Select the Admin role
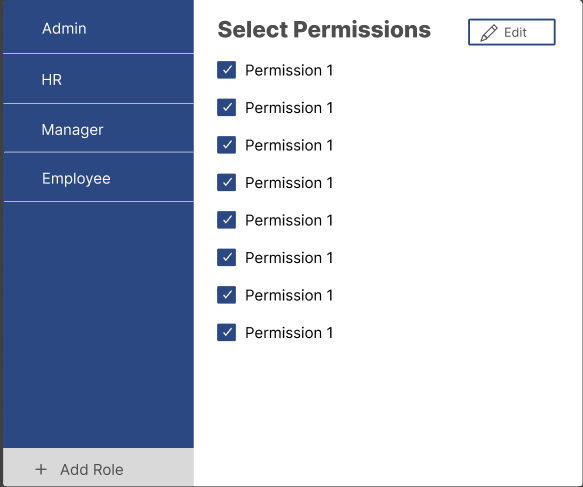The height and width of the screenshot is (487, 583). coord(99,28)
